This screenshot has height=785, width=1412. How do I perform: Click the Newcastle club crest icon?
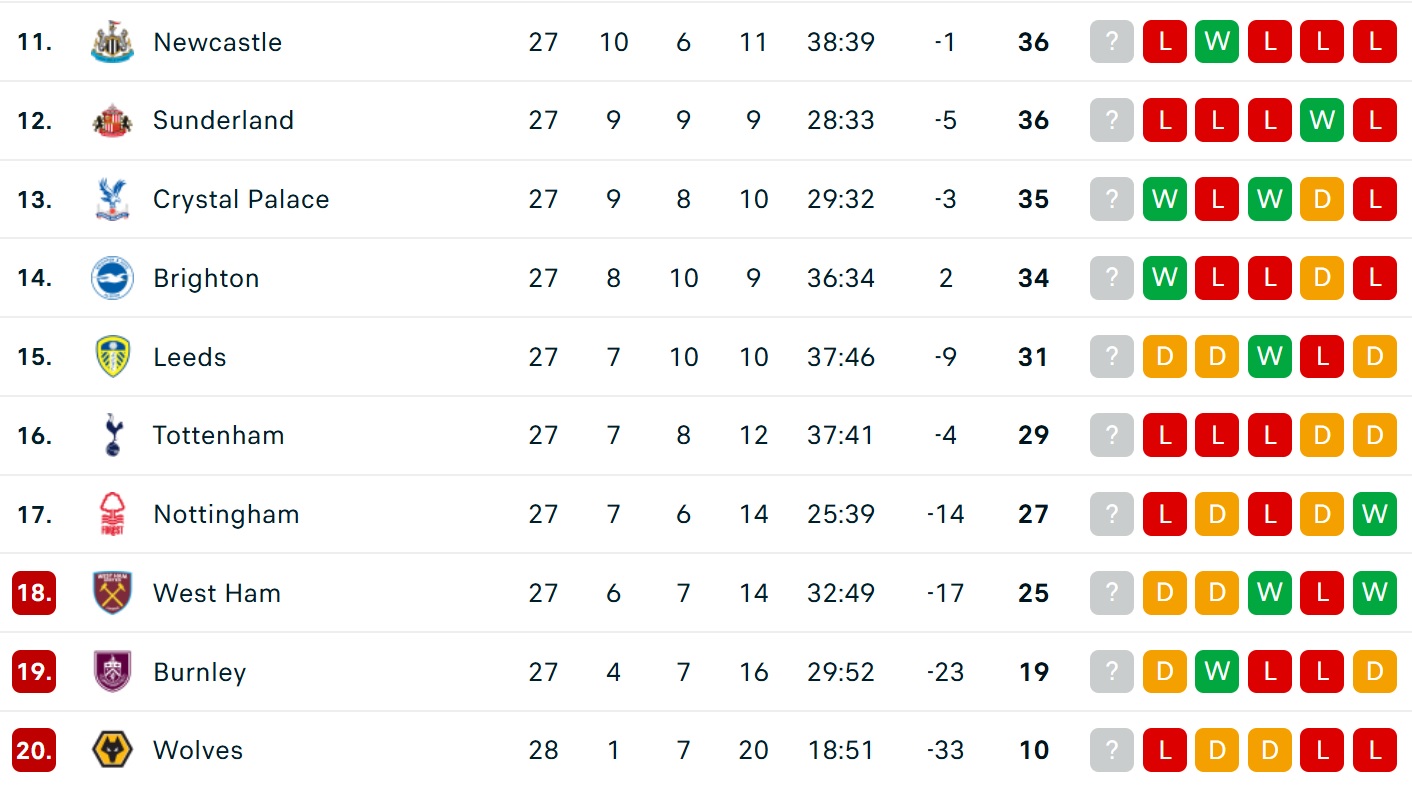[112, 42]
